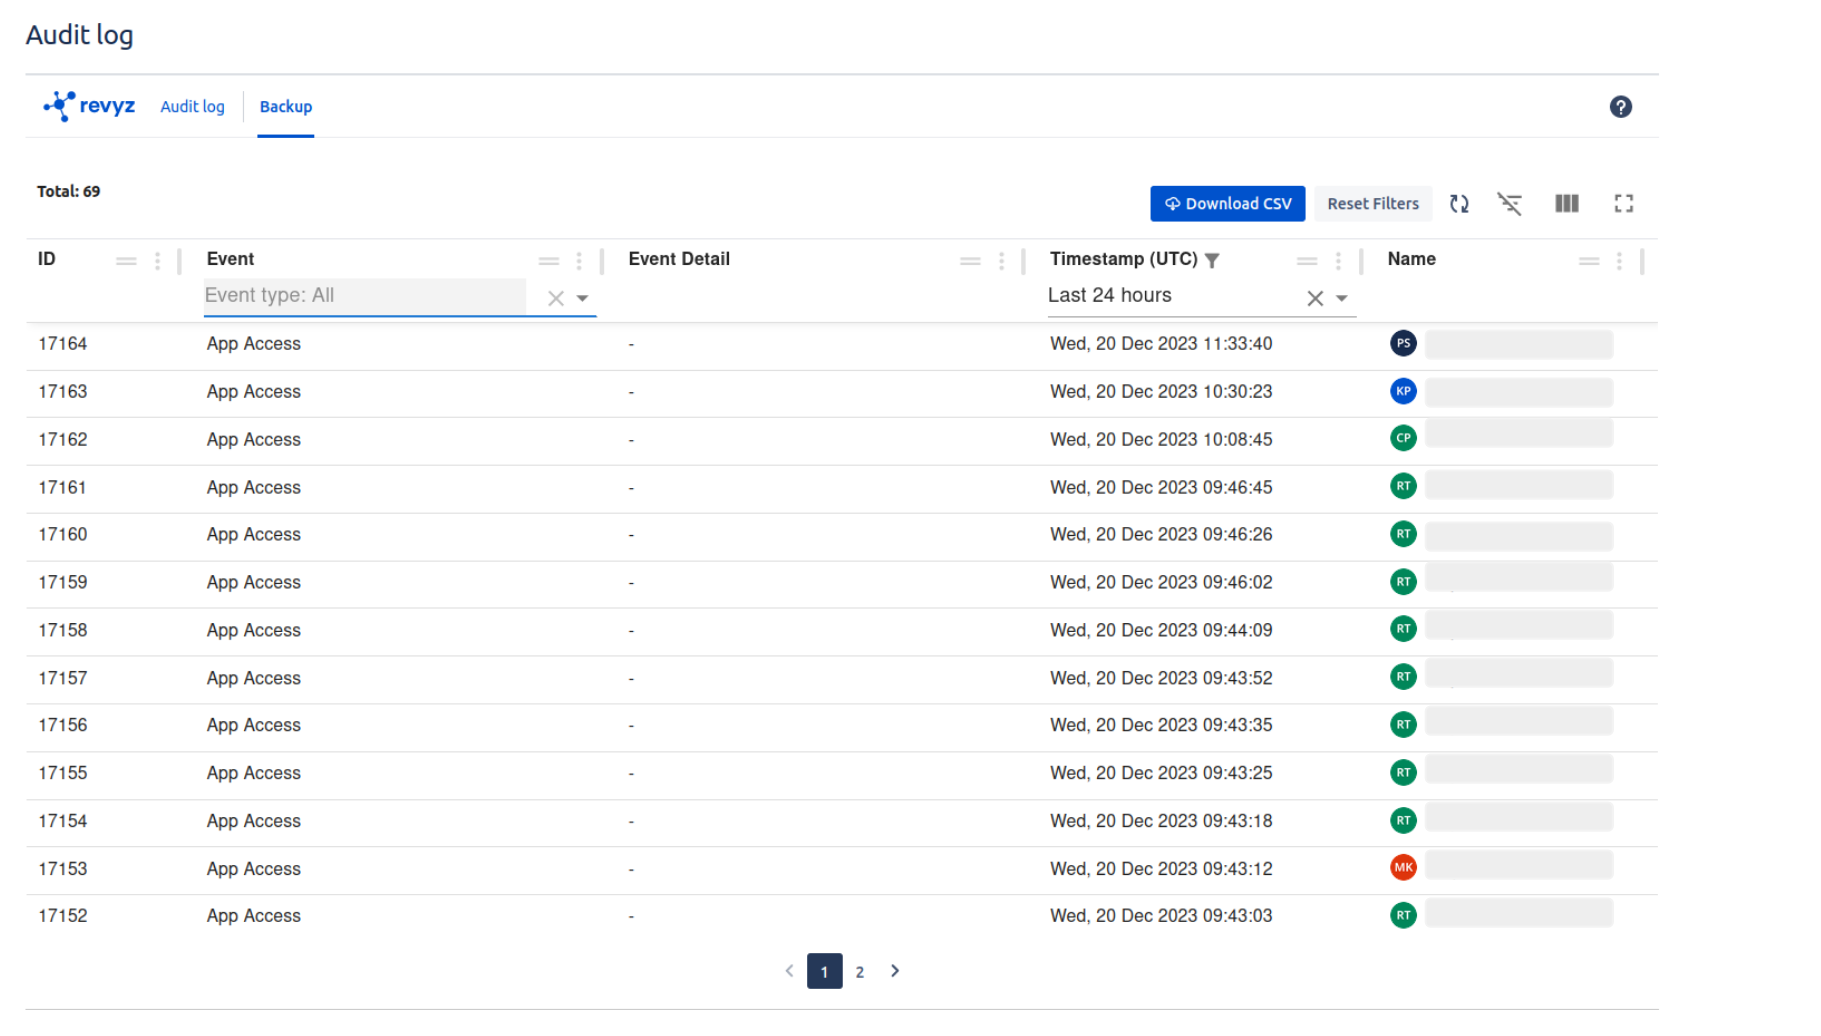Click the Download CSV button
Screen dimensions: 1821x1036
(1227, 204)
